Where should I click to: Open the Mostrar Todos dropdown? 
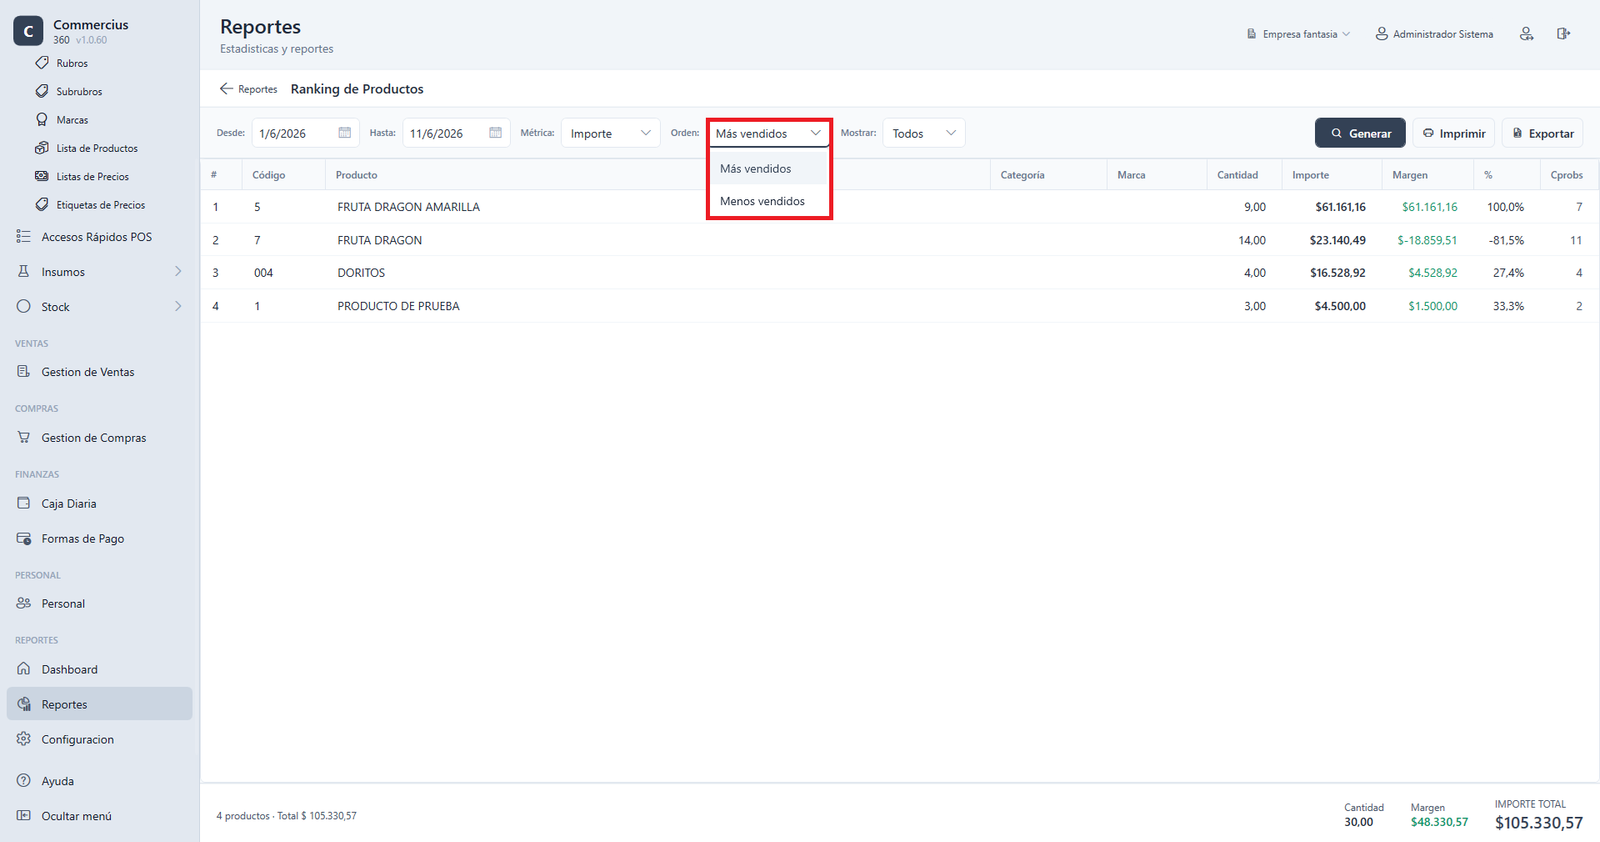[924, 133]
